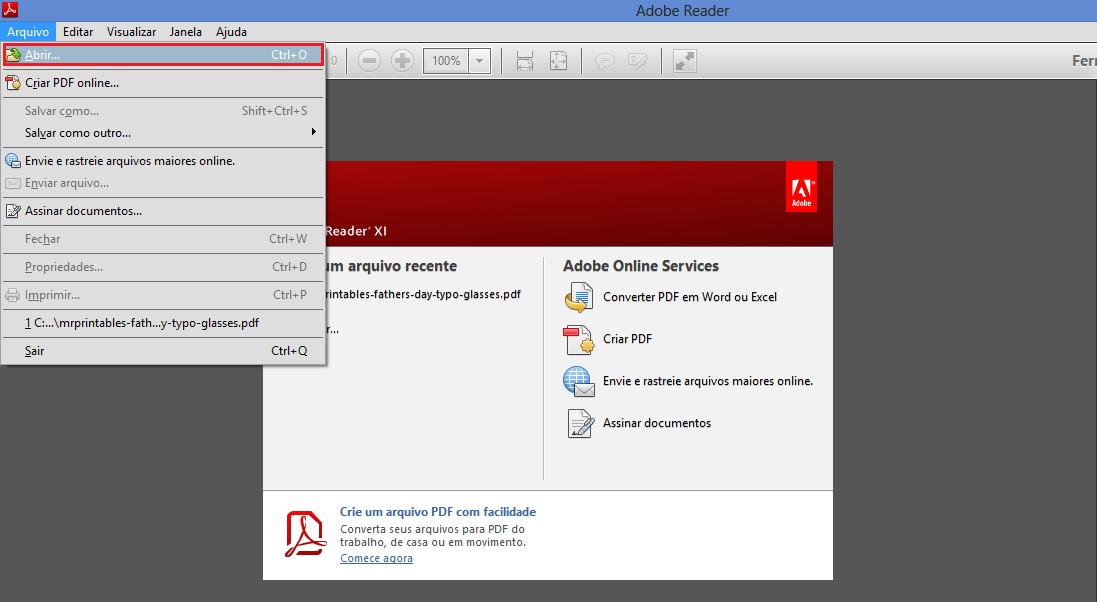Select Assinar documentos... in the menu
This screenshot has height=602, width=1097.
click(x=83, y=211)
